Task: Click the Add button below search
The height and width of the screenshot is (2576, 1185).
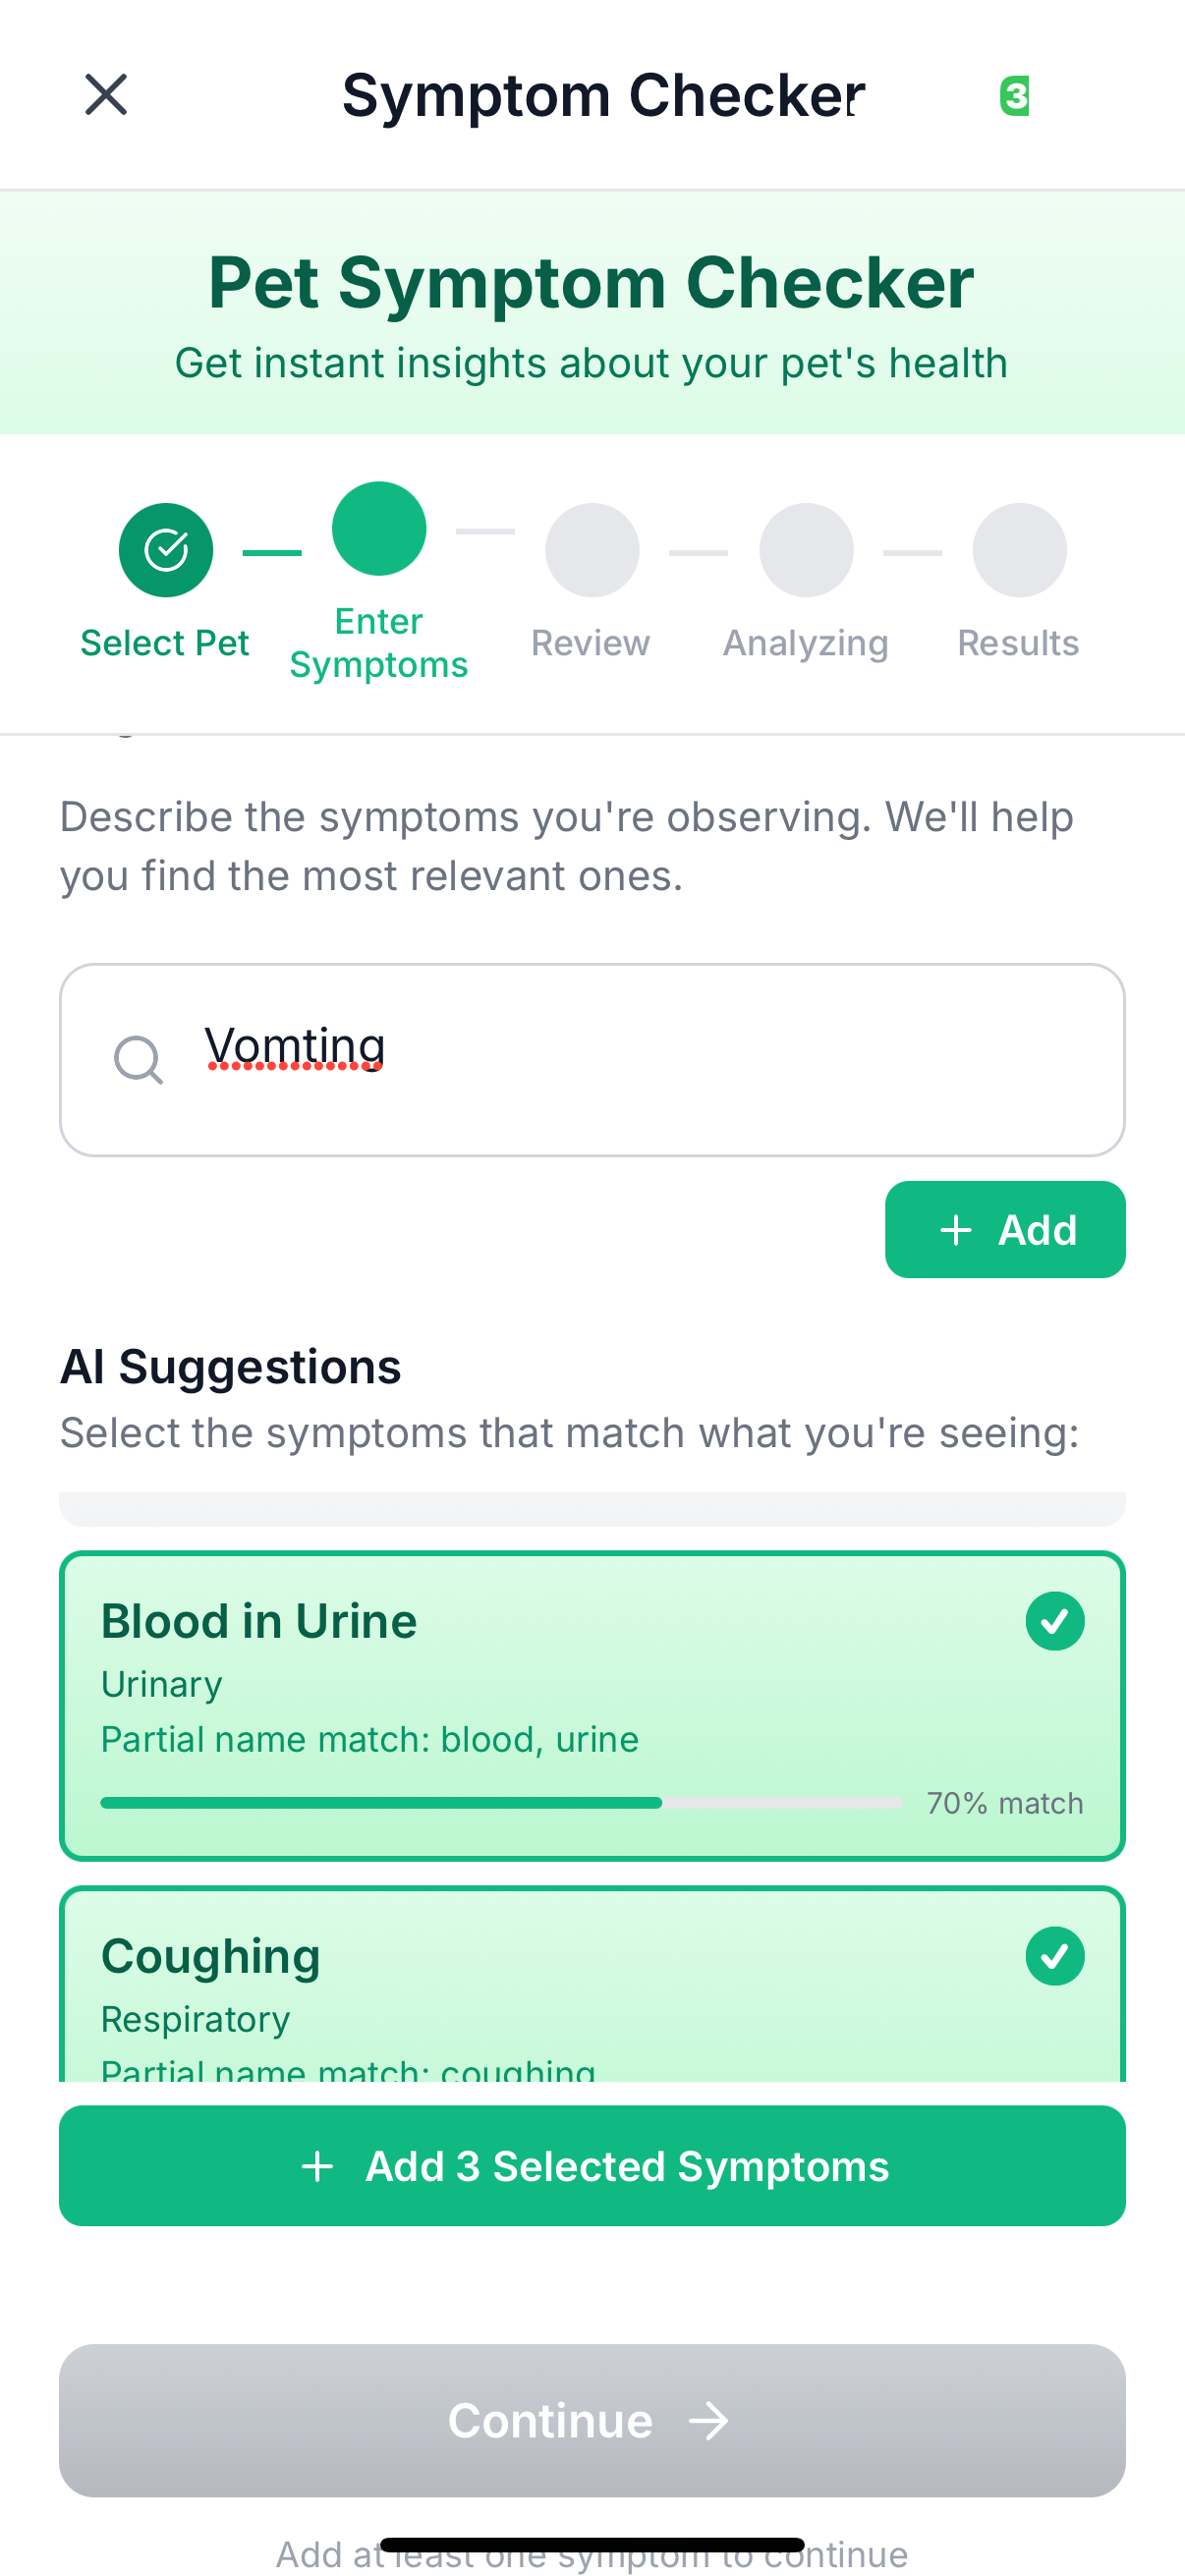Action: coord(1005,1229)
